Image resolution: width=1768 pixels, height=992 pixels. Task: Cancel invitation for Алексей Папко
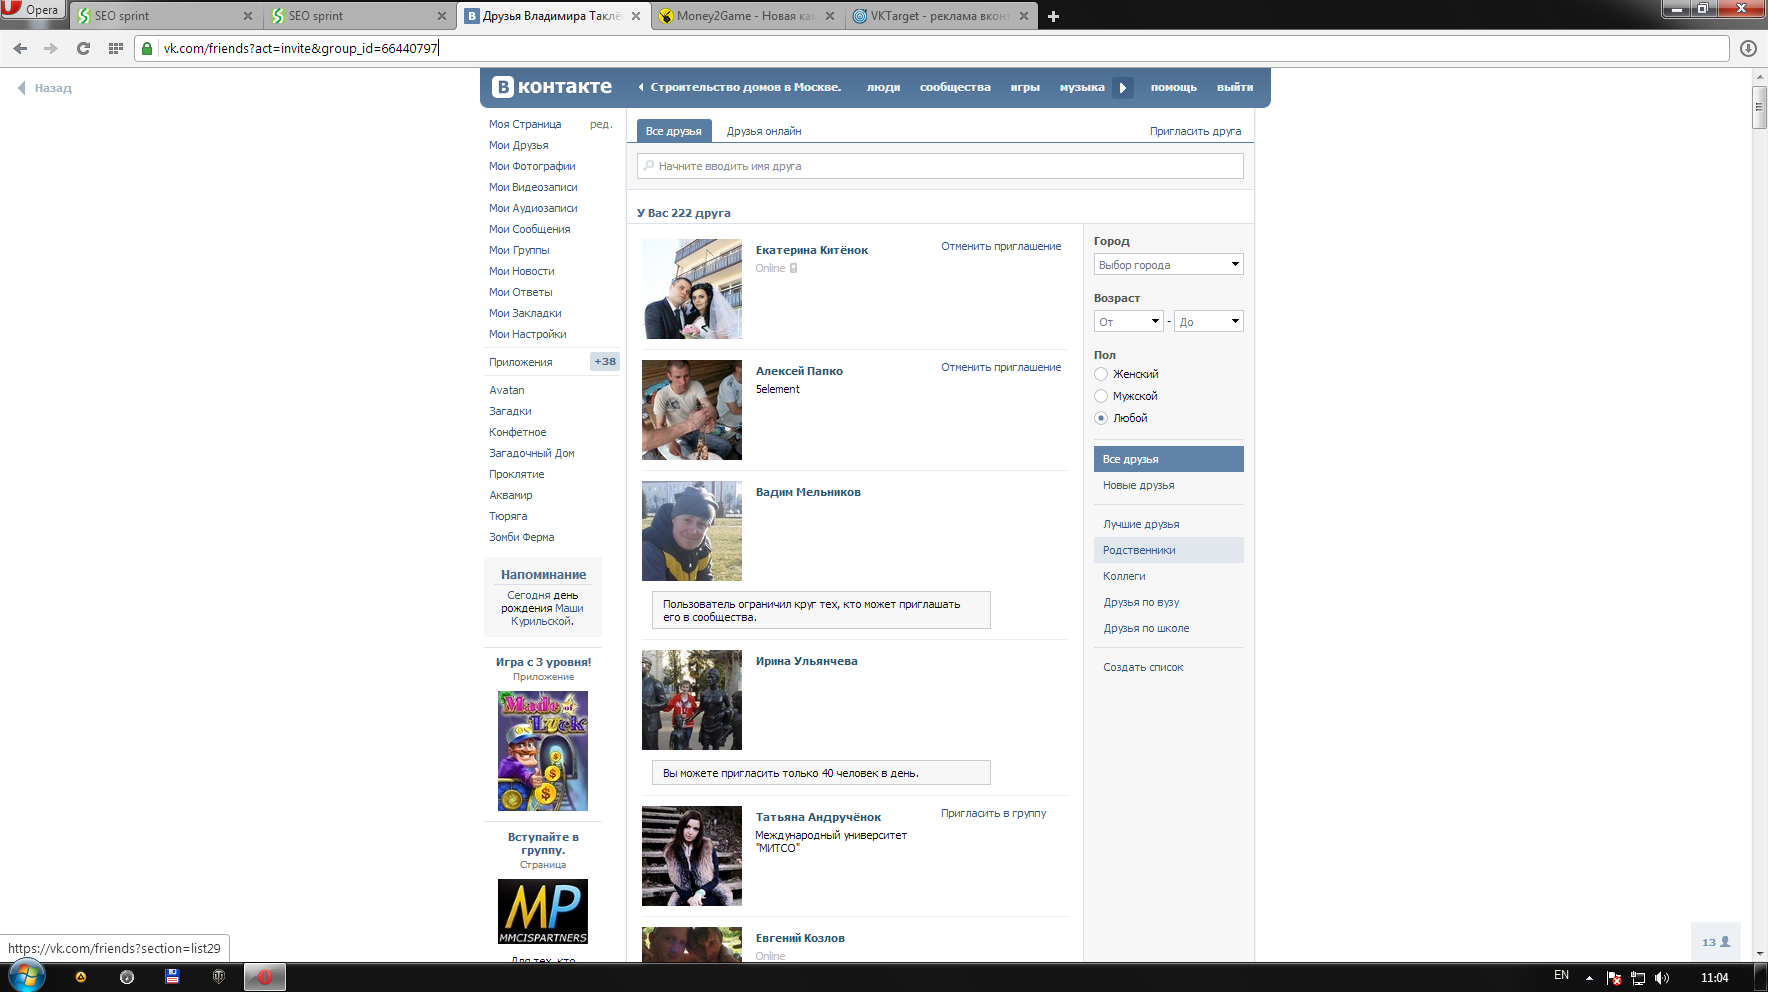tap(1001, 367)
